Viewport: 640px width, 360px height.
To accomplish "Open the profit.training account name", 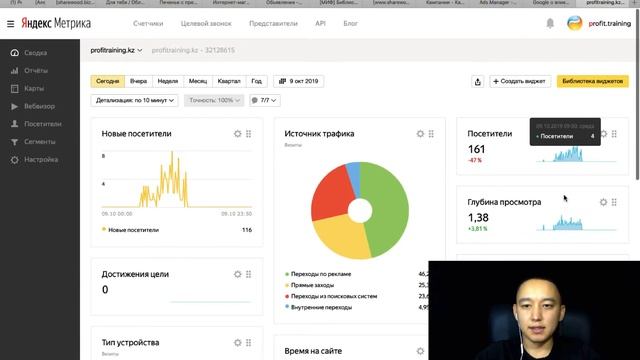I will click(x=609, y=24).
